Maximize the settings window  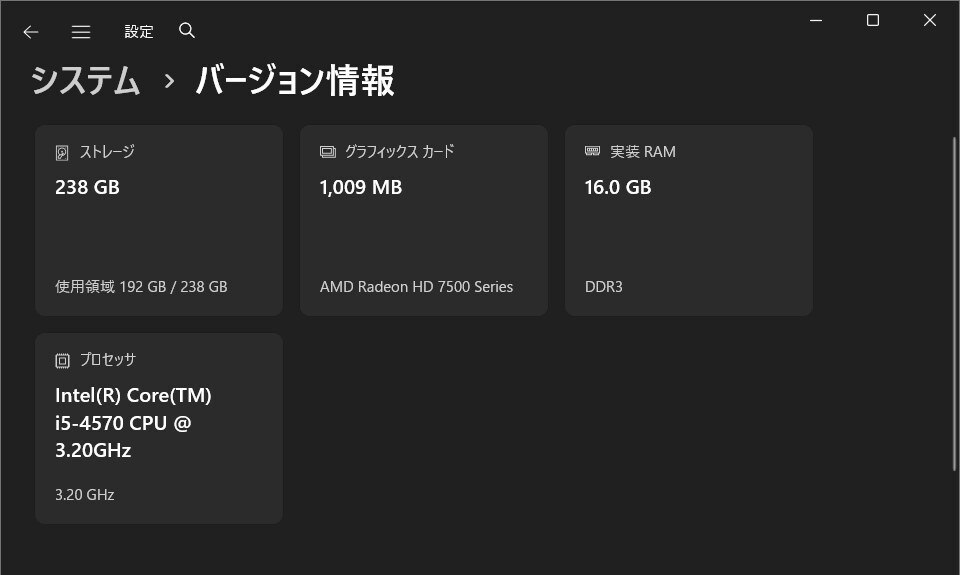(873, 20)
